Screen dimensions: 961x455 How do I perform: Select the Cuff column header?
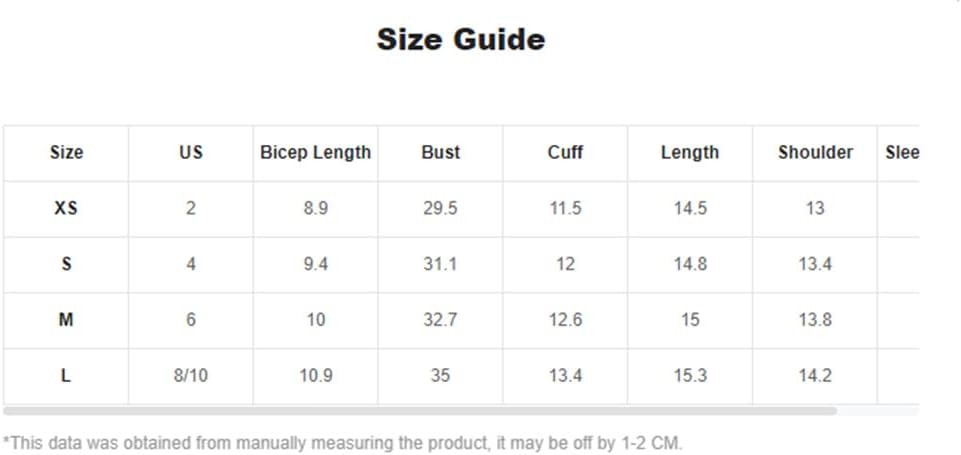[565, 153]
